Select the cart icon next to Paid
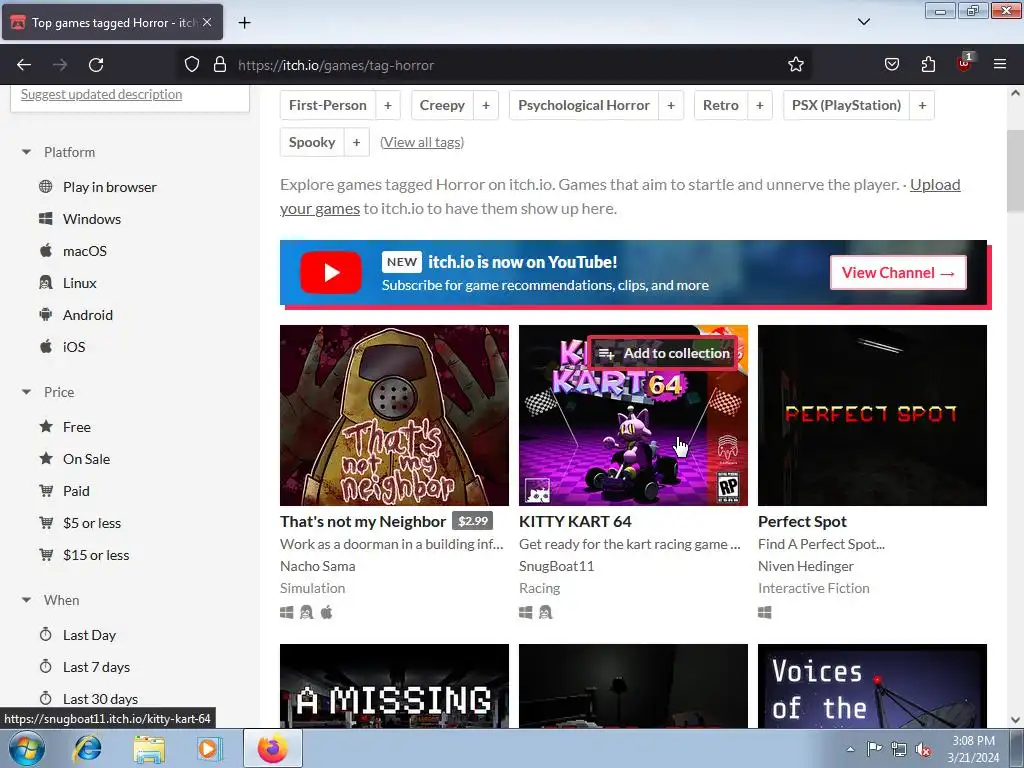1024x768 pixels. 46,491
